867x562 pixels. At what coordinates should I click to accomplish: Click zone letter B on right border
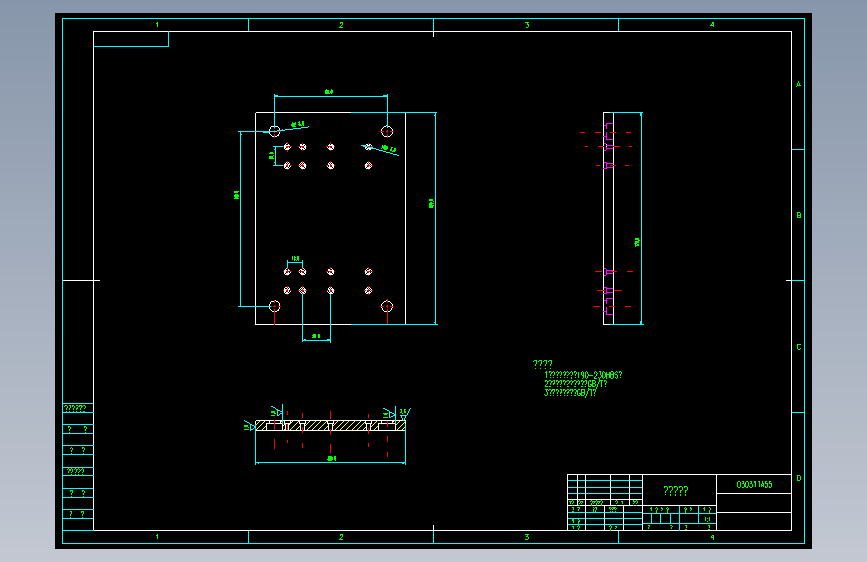tap(798, 215)
